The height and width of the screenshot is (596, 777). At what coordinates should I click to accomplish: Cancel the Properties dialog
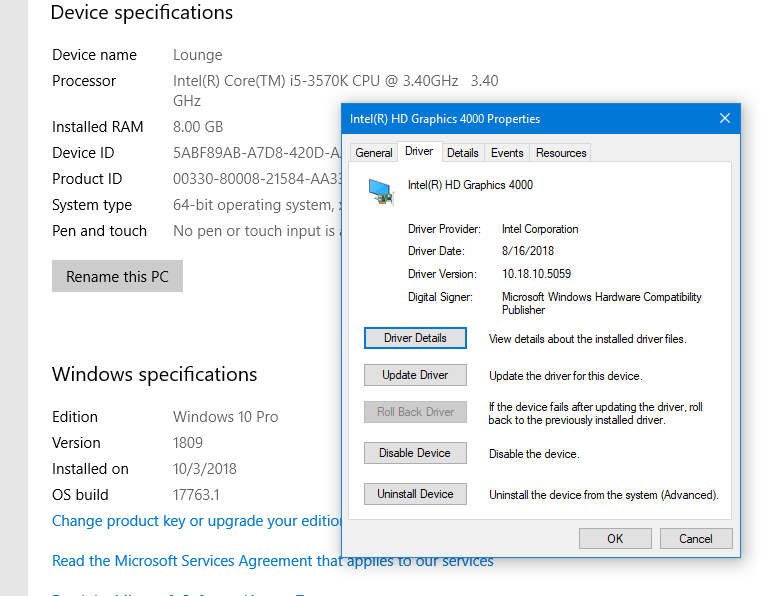[x=696, y=538]
